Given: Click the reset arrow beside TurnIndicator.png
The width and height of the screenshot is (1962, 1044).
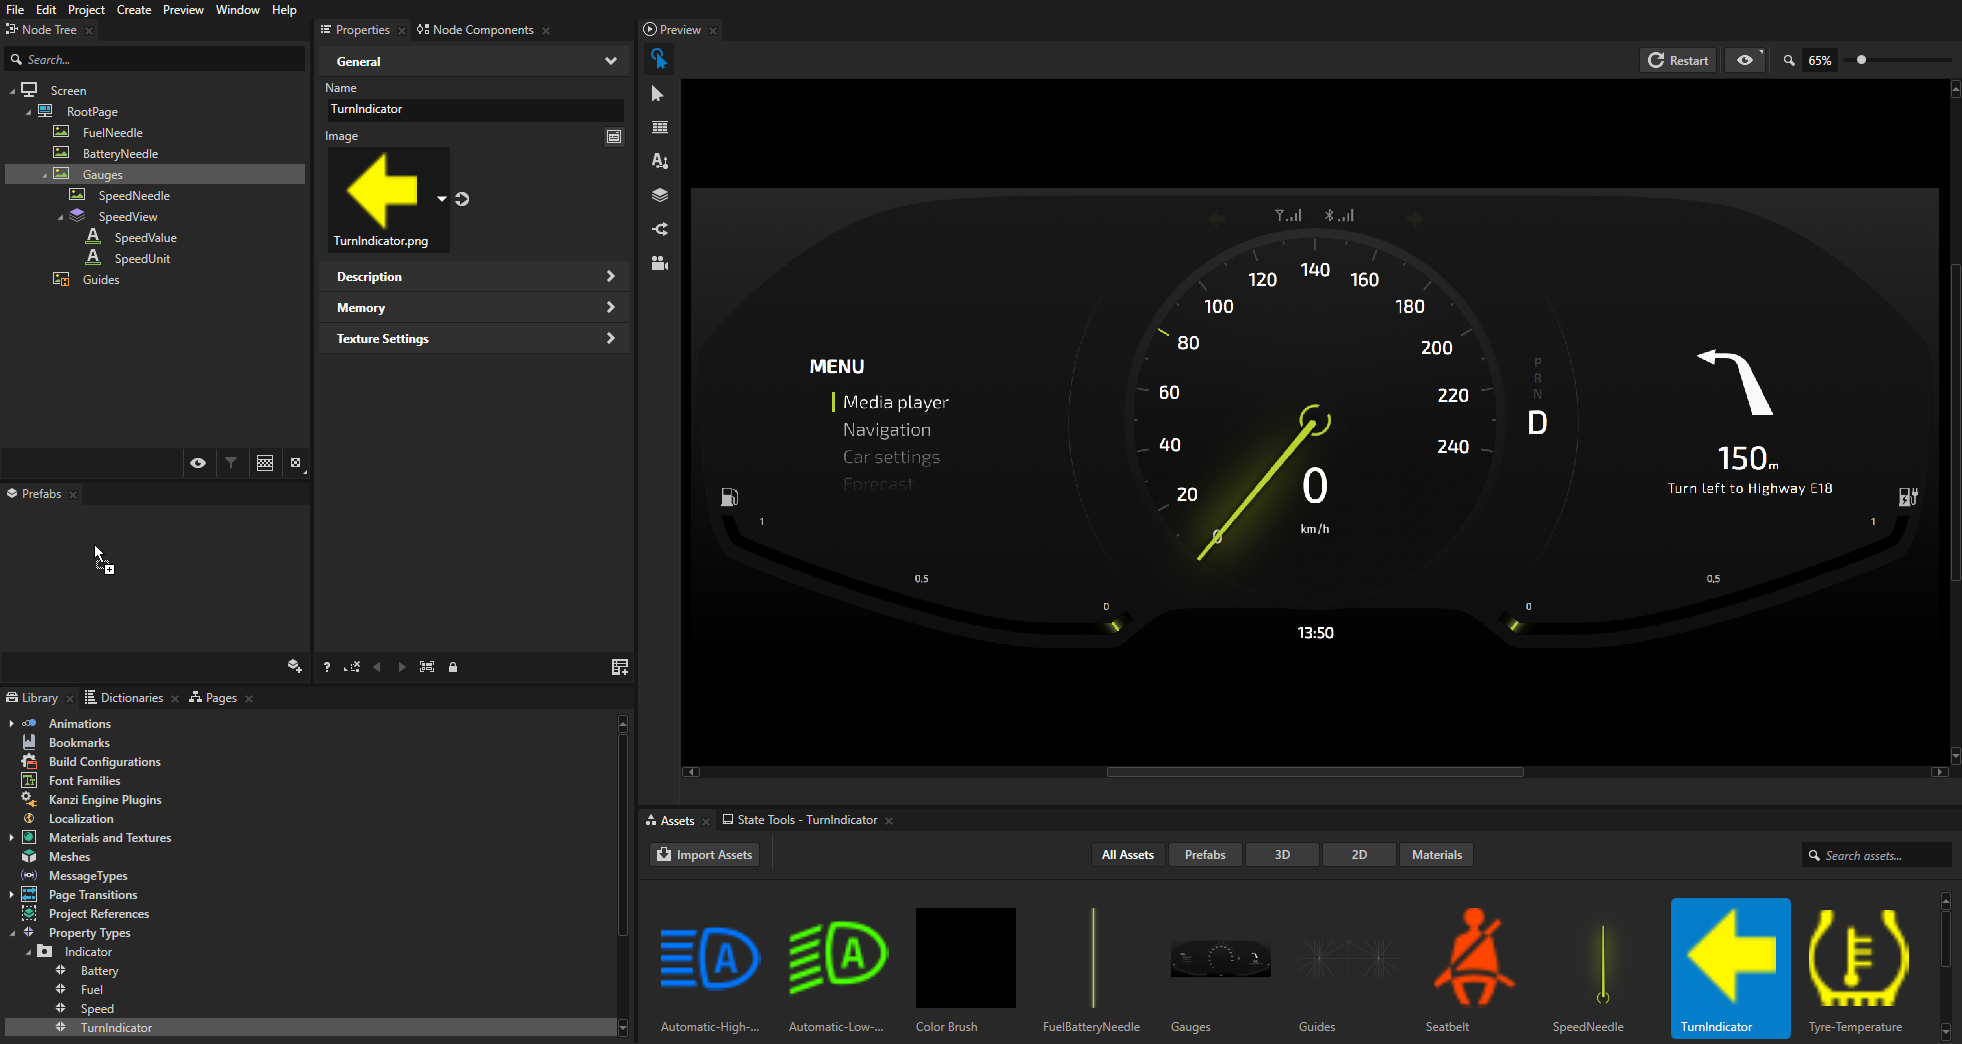Looking at the screenshot, I should pos(462,199).
